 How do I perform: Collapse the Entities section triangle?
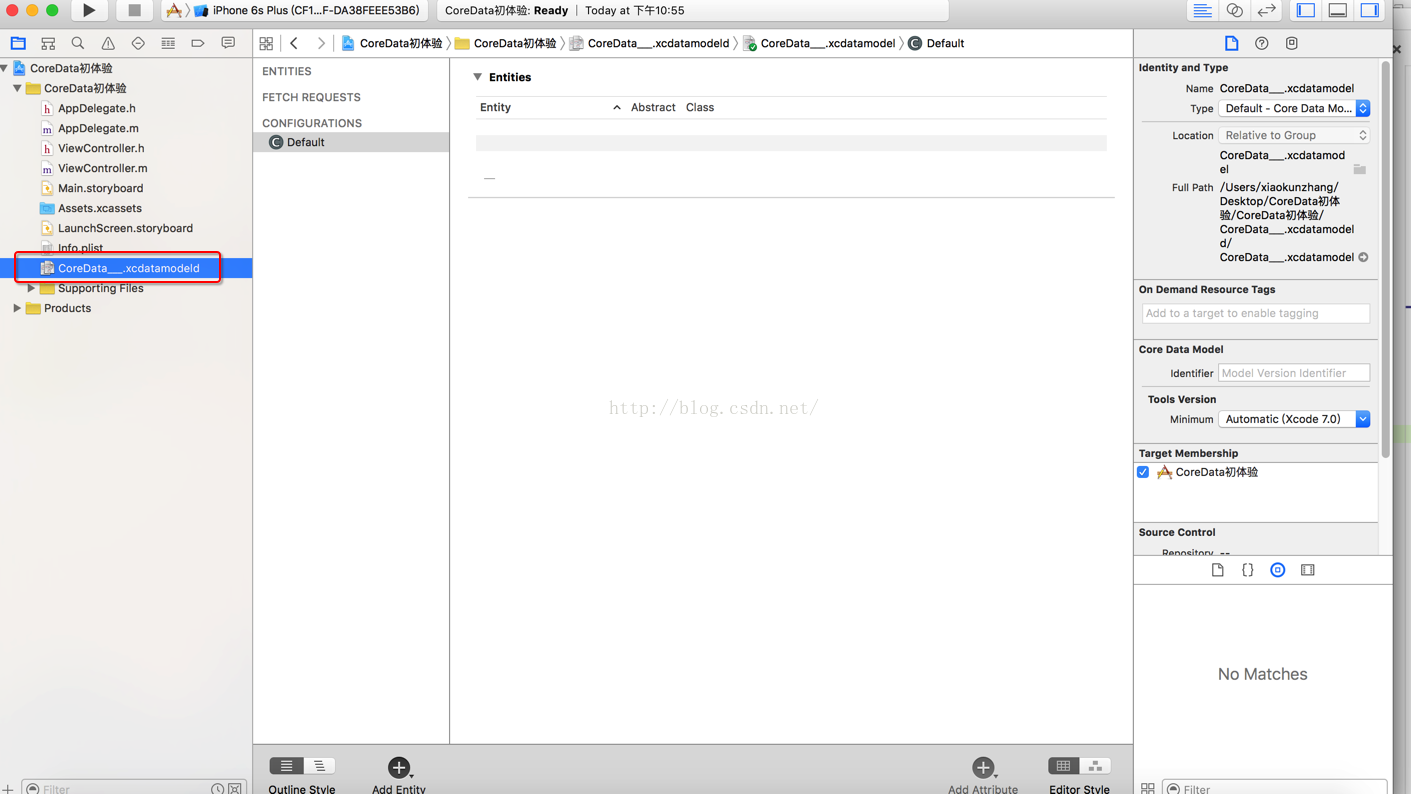click(x=478, y=77)
